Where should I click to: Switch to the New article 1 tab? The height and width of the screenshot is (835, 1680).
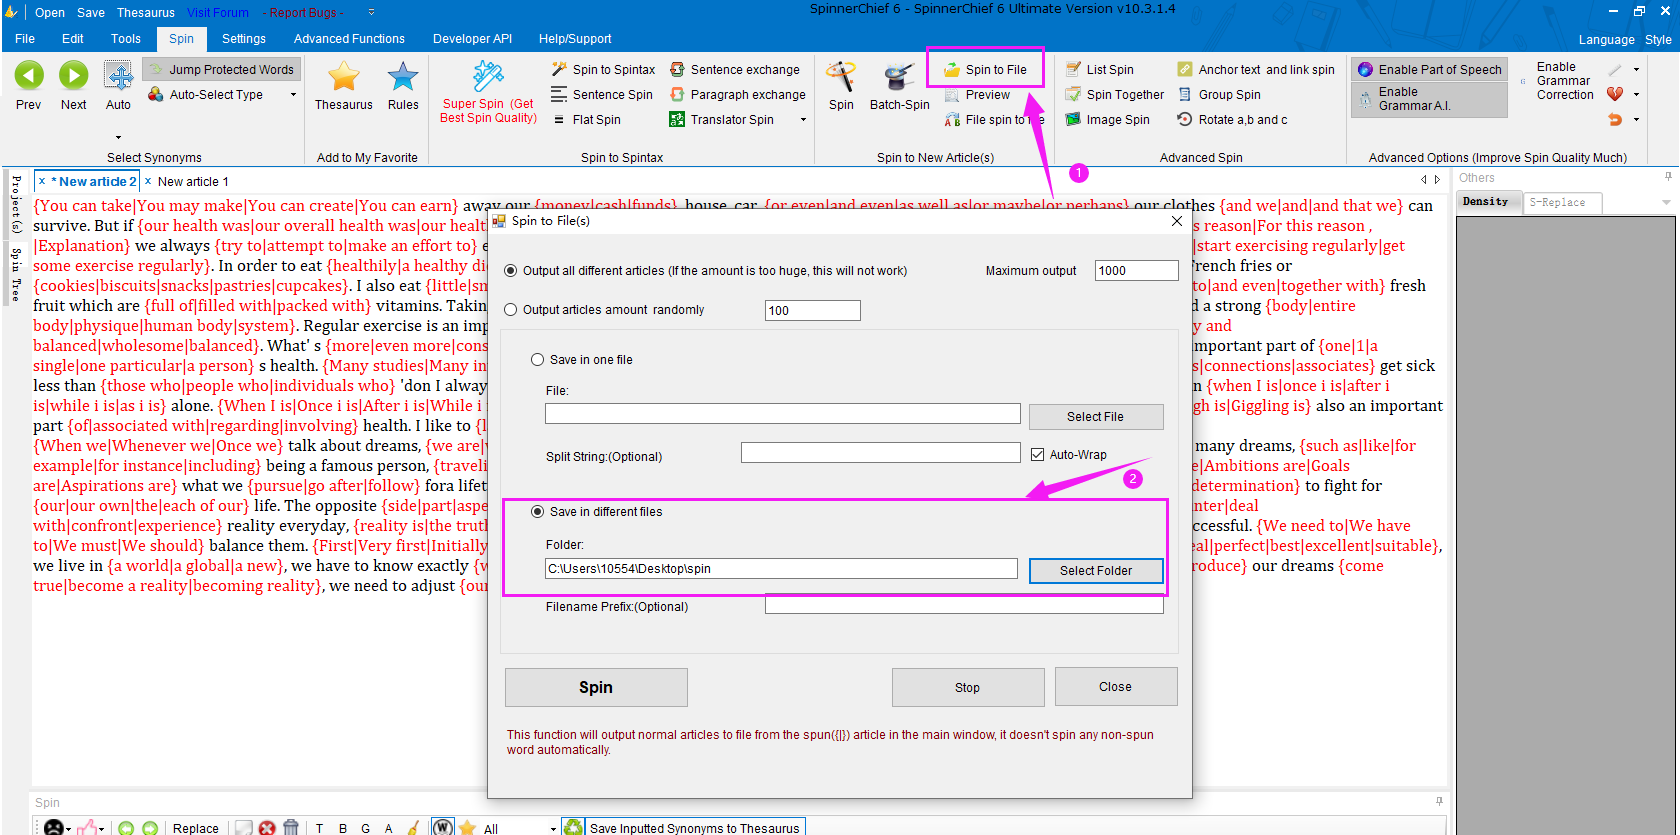(x=193, y=182)
